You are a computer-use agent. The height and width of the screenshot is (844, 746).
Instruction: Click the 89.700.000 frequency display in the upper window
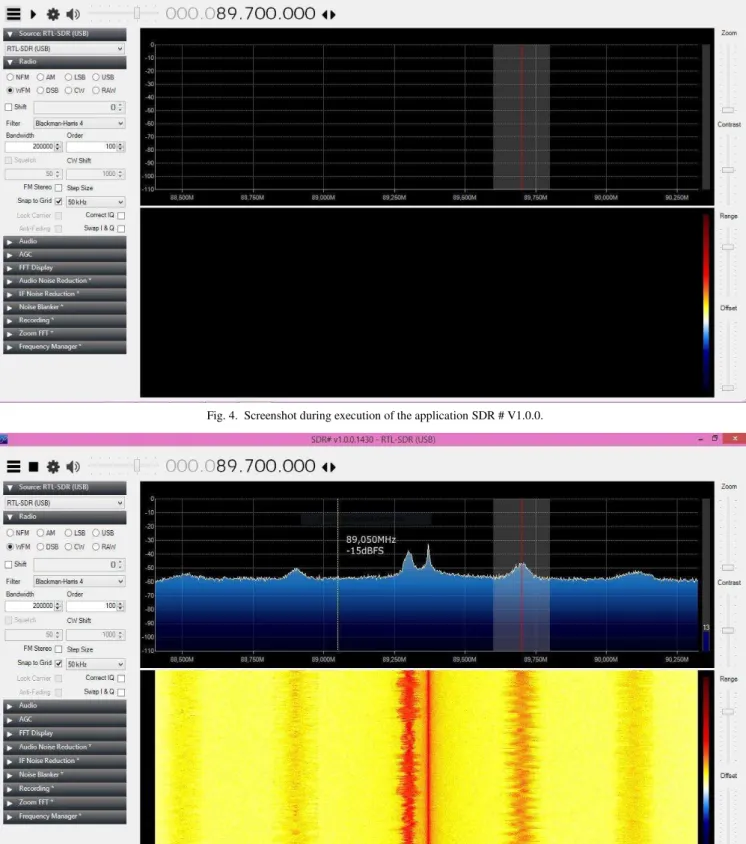(x=240, y=13)
